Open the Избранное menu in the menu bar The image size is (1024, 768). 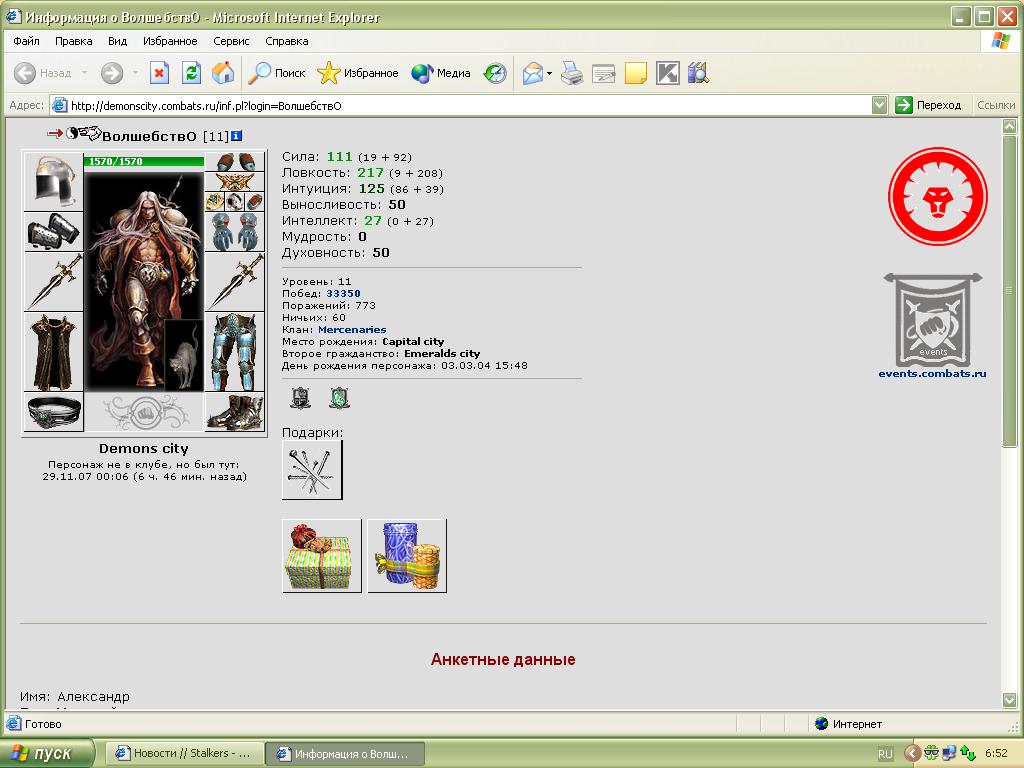(170, 41)
